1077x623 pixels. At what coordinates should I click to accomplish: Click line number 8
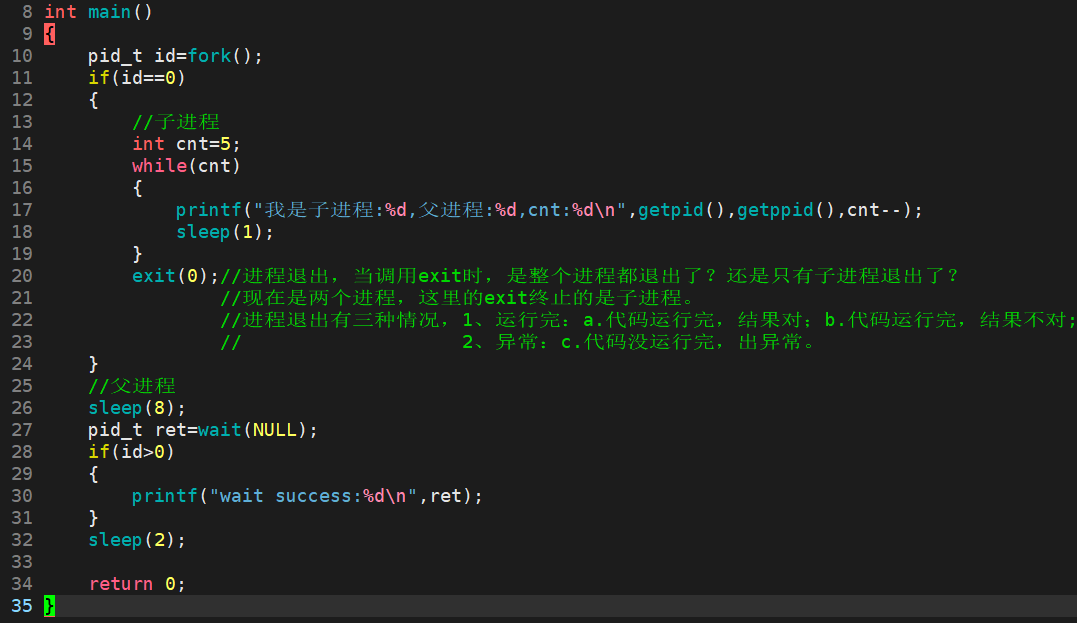click(x=27, y=12)
